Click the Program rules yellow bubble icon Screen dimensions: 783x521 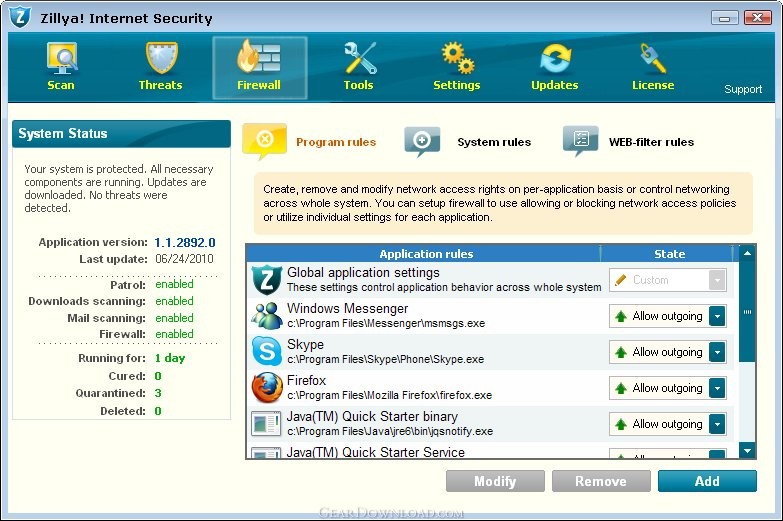[265, 141]
